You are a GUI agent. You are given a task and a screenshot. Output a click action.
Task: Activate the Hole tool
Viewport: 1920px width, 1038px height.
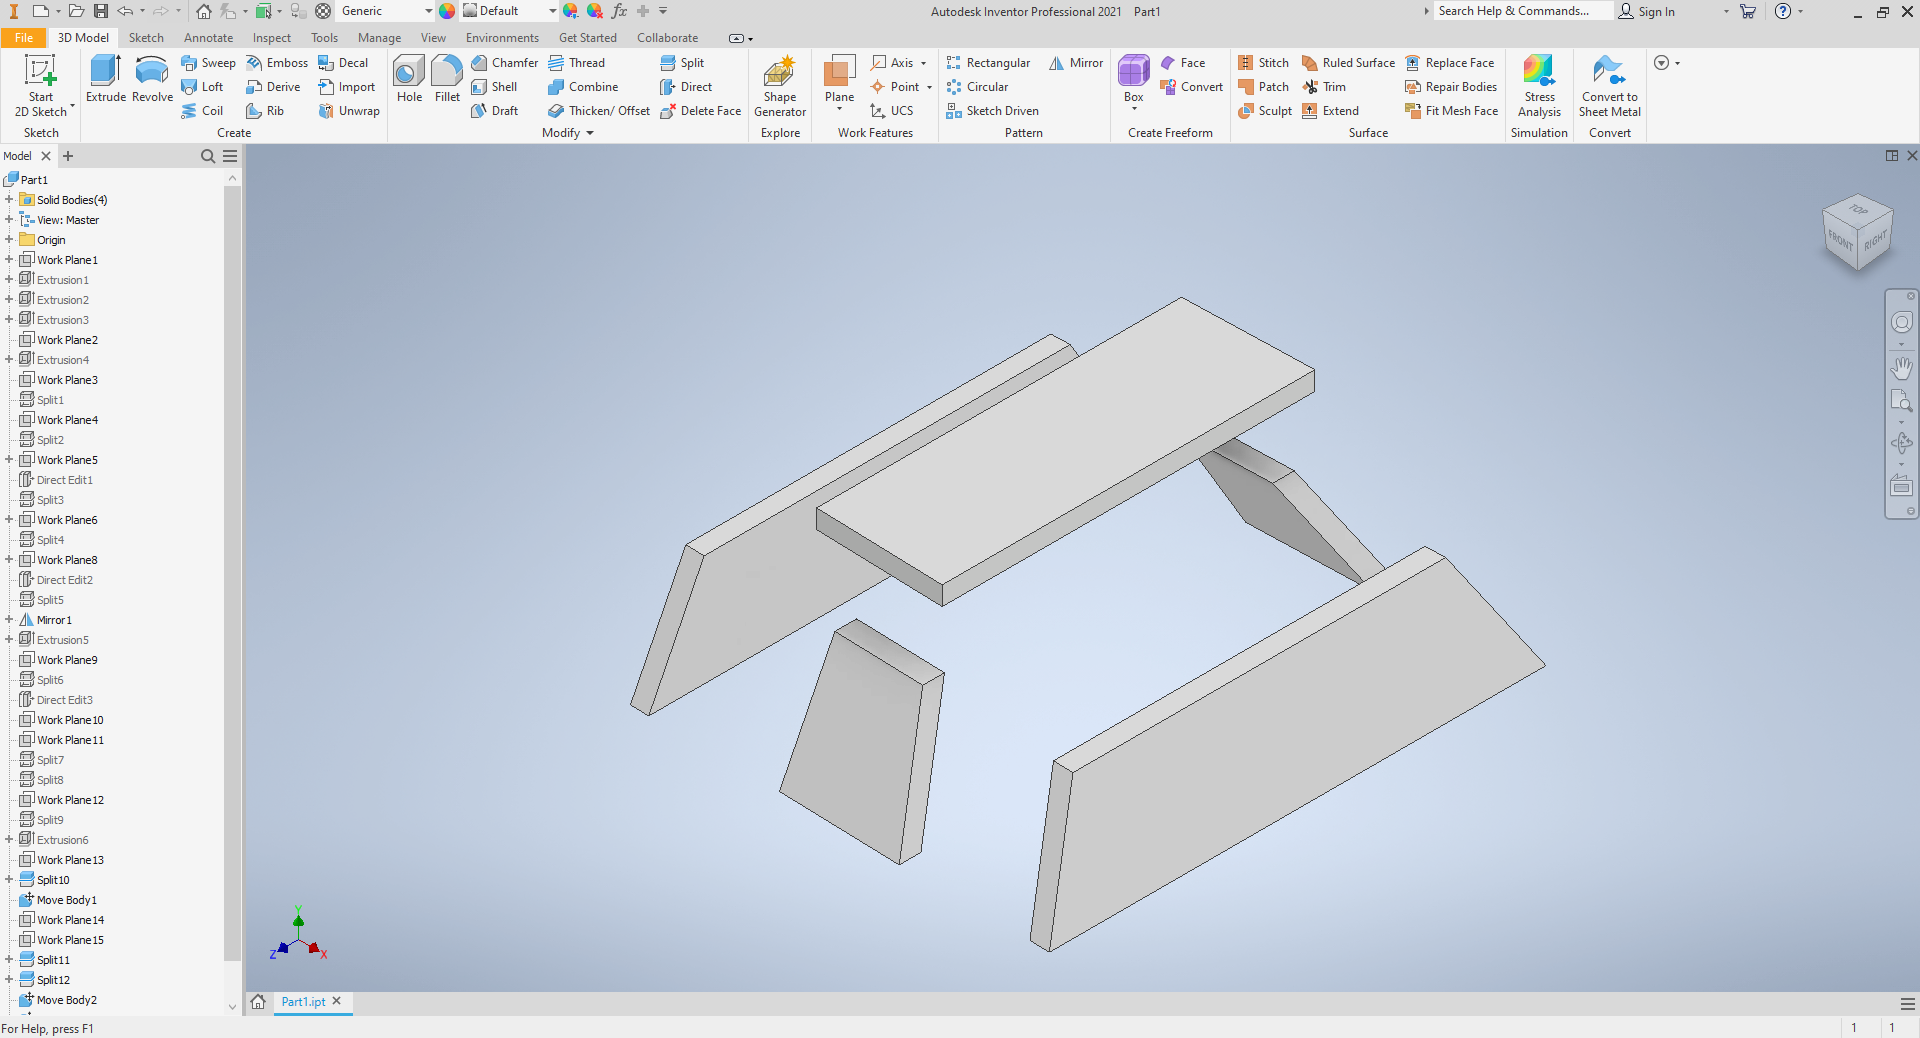409,79
